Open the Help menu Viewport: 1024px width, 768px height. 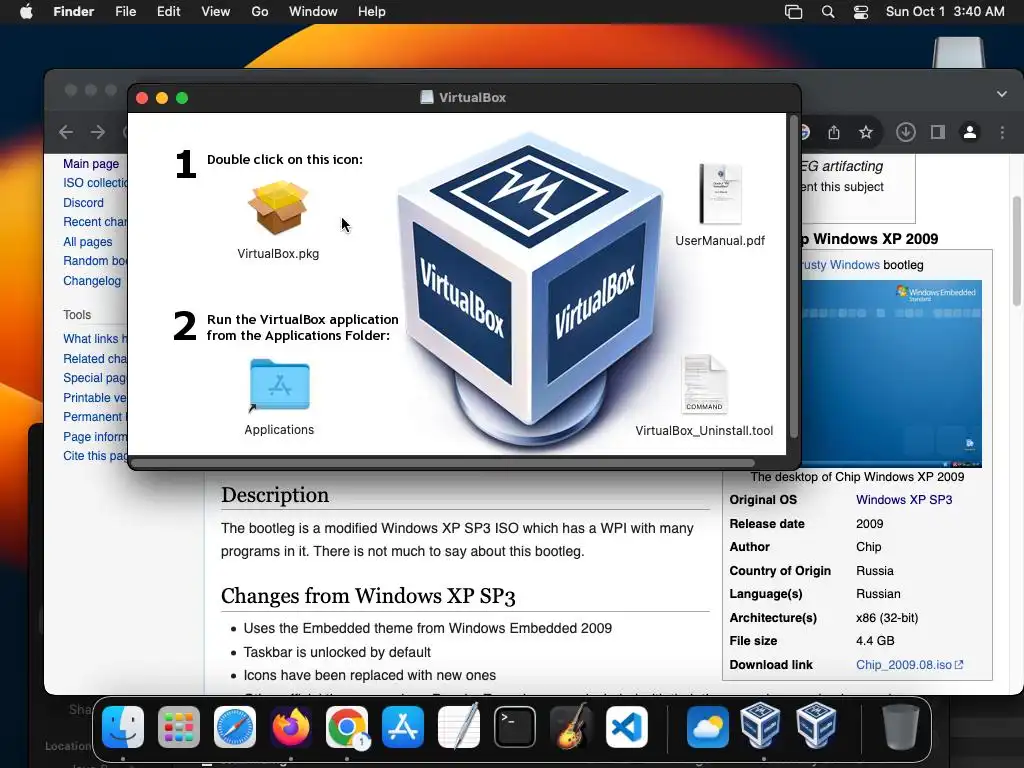tap(372, 12)
